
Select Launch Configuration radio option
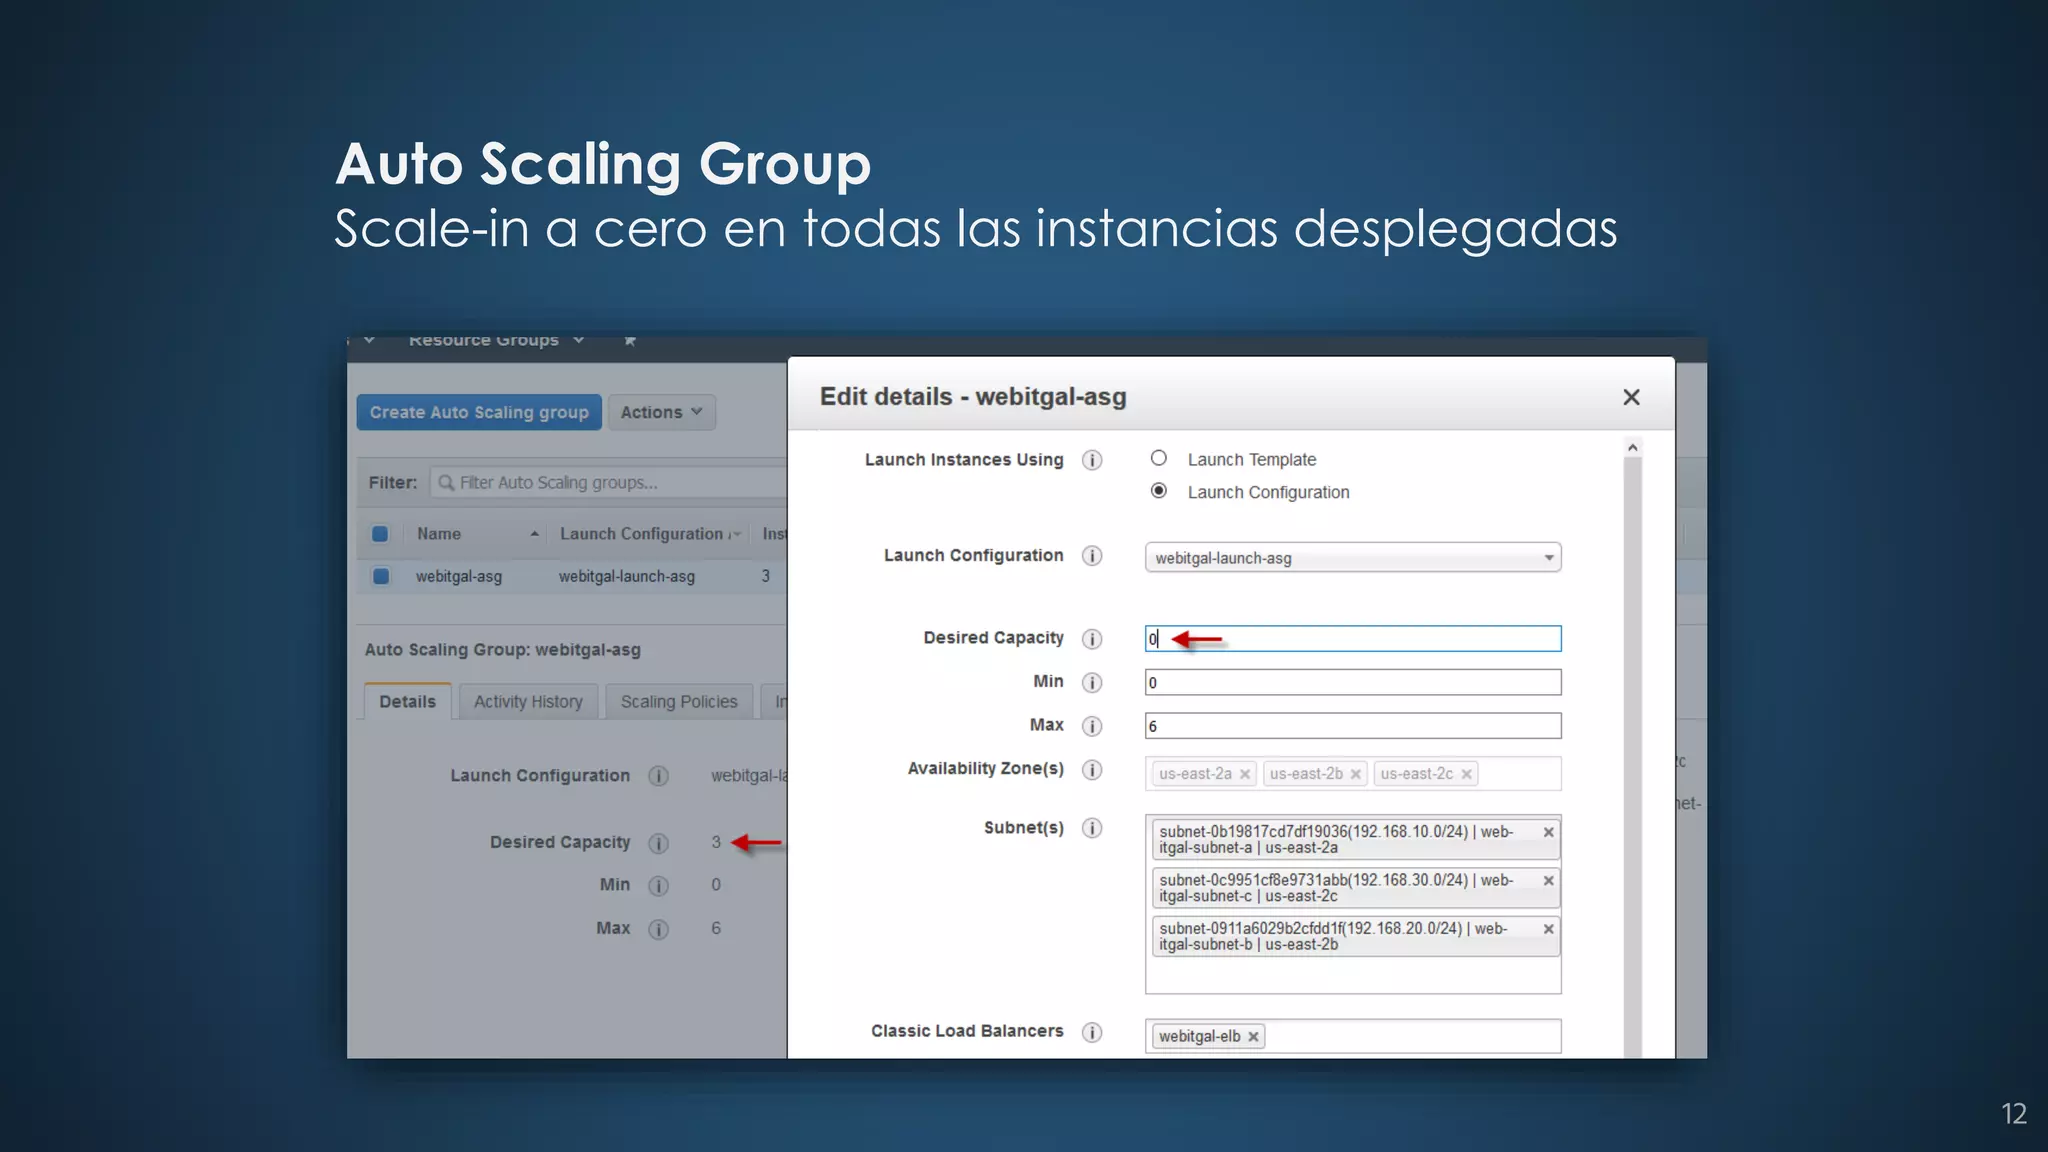click(x=1158, y=490)
